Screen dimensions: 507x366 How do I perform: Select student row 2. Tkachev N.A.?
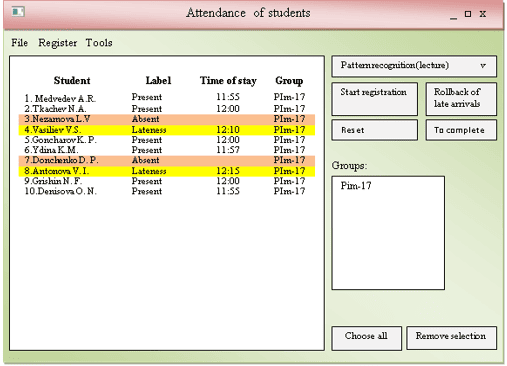(167, 109)
